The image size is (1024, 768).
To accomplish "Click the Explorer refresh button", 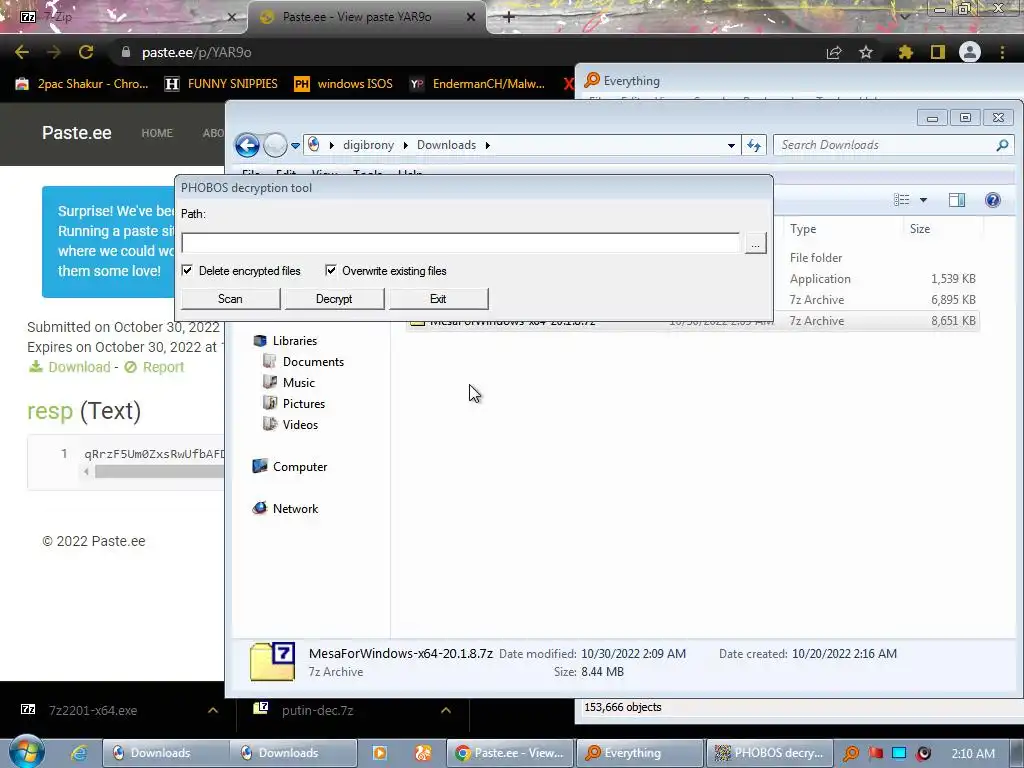I will (754, 145).
